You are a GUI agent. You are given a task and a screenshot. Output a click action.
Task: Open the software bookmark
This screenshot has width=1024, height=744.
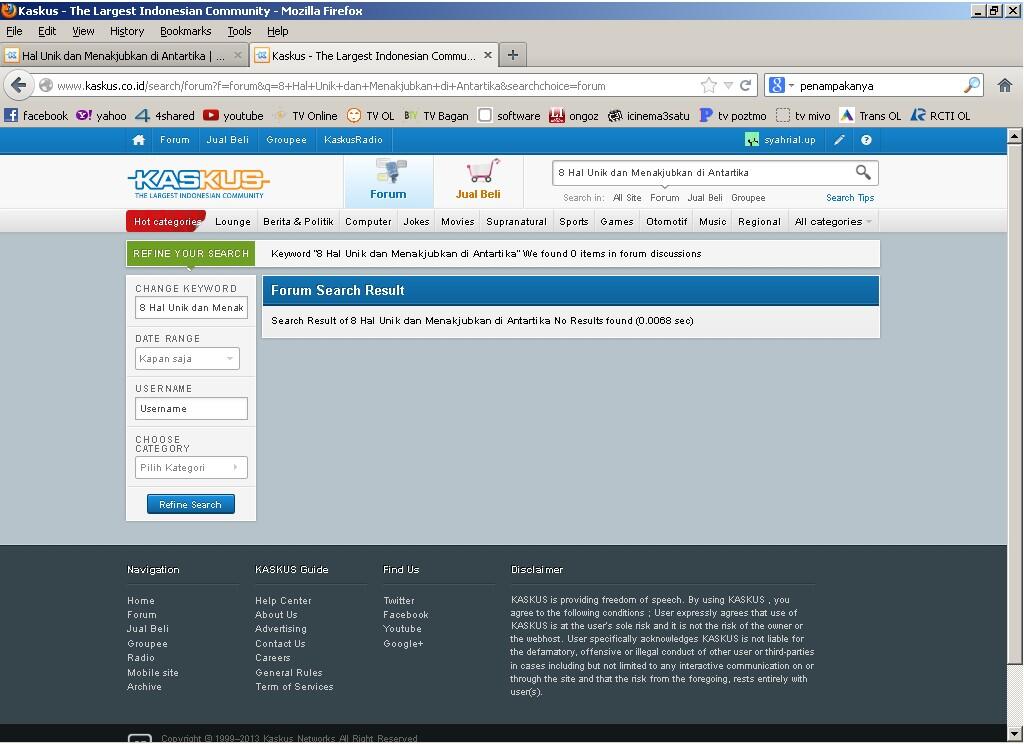(509, 116)
